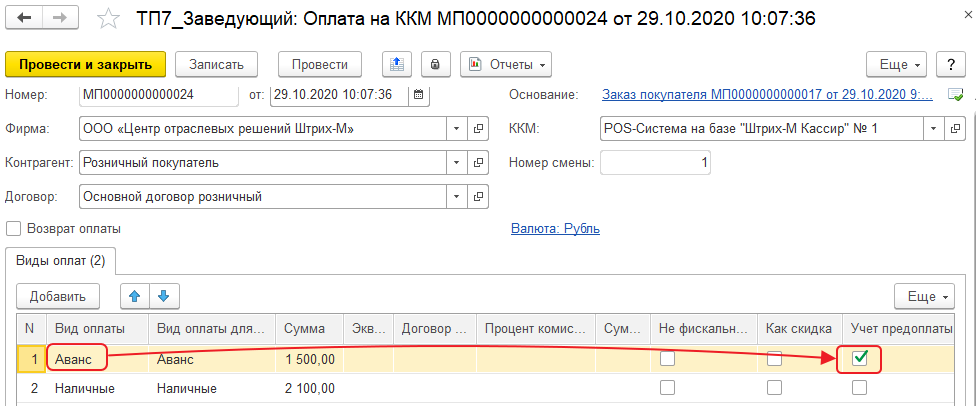The height and width of the screenshot is (406, 976).
Task: Click the upload document structure icon
Action: pyautogui.click(x=397, y=64)
